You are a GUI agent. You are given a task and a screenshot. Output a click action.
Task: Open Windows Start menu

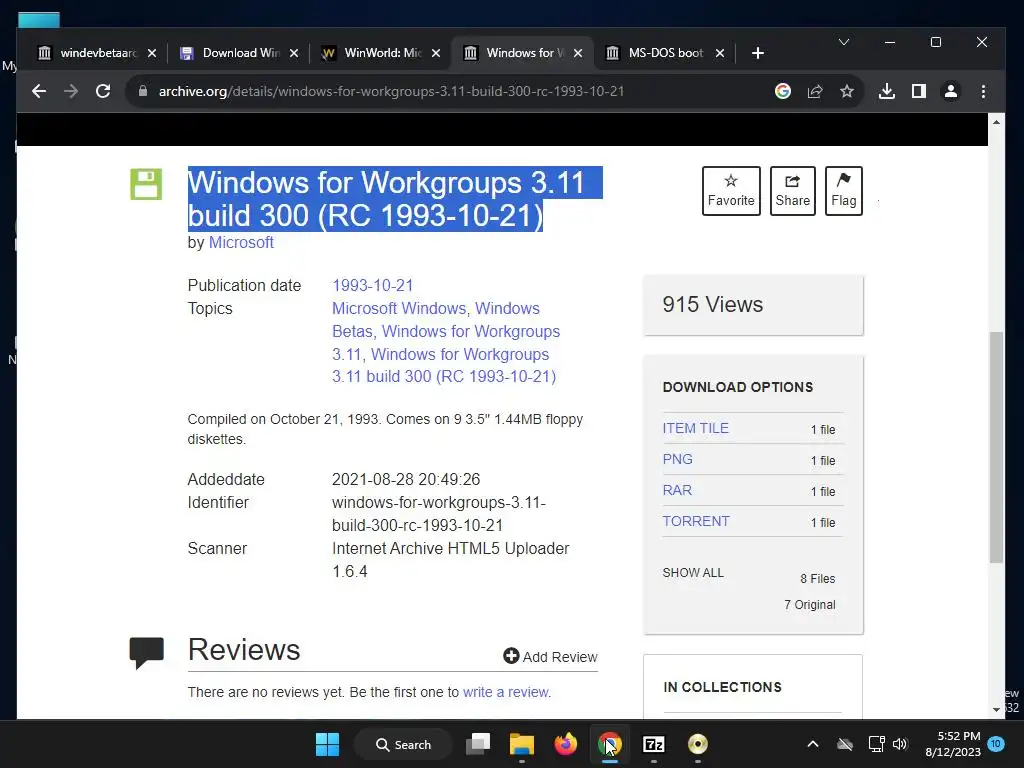click(327, 744)
